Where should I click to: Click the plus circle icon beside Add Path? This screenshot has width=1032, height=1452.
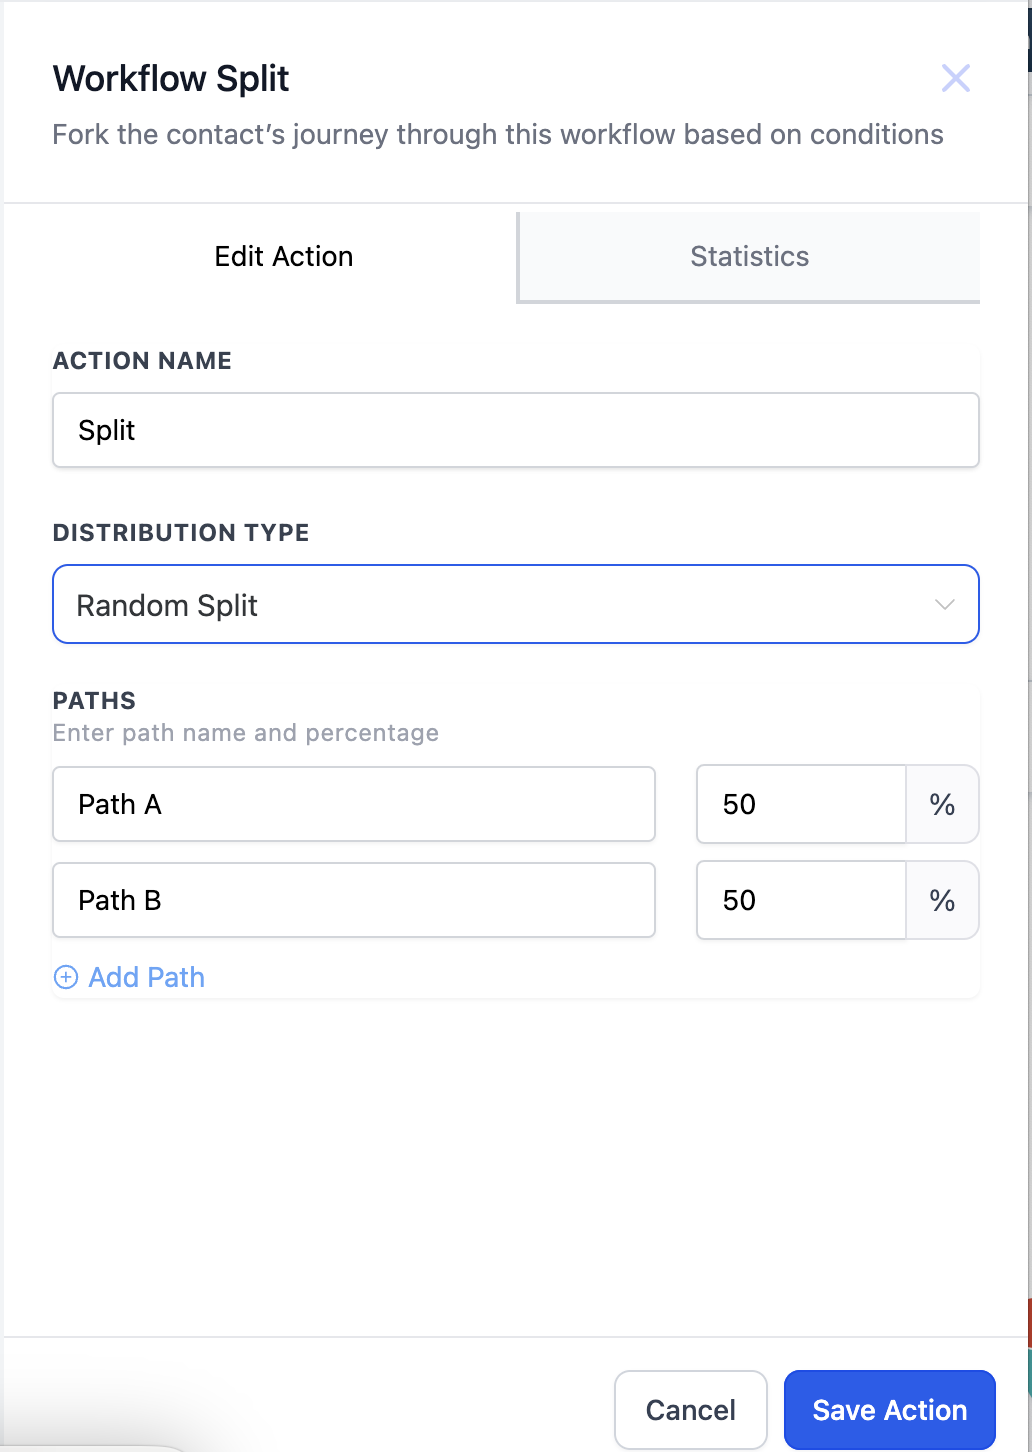(x=66, y=977)
